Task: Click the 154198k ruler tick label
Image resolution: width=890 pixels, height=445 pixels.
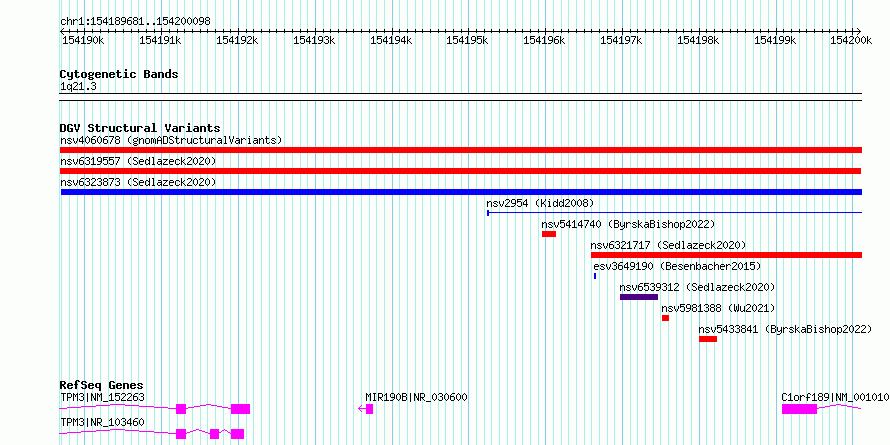Action: click(x=698, y=40)
